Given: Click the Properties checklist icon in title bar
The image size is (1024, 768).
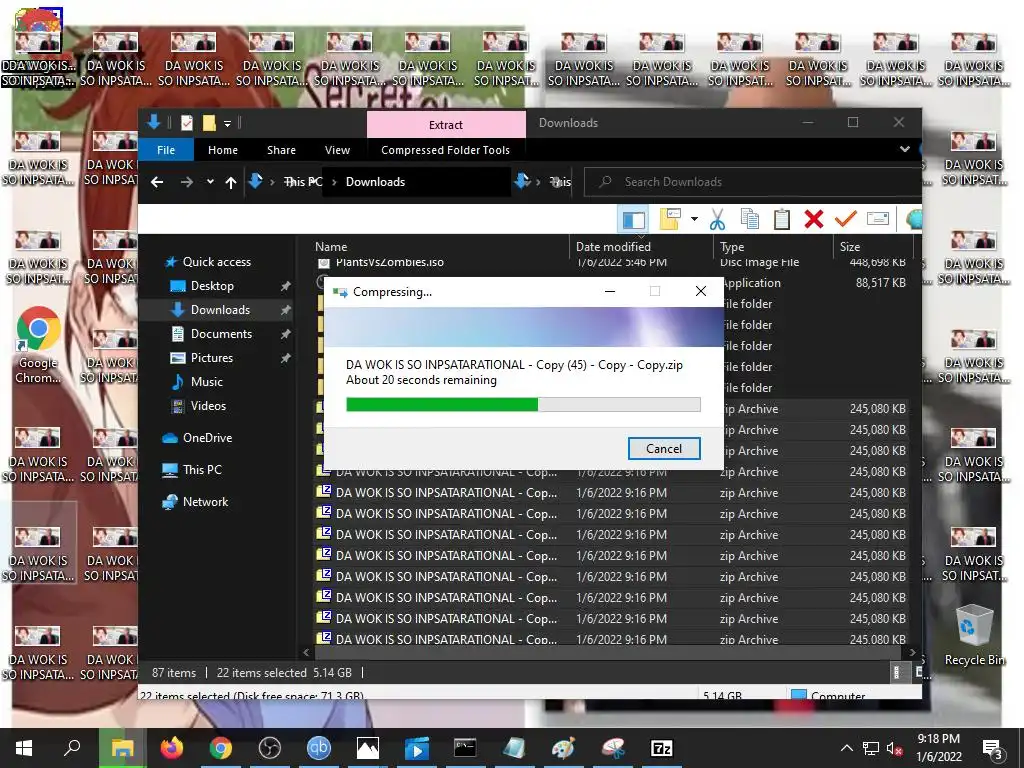Looking at the screenshot, I should (x=187, y=123).
